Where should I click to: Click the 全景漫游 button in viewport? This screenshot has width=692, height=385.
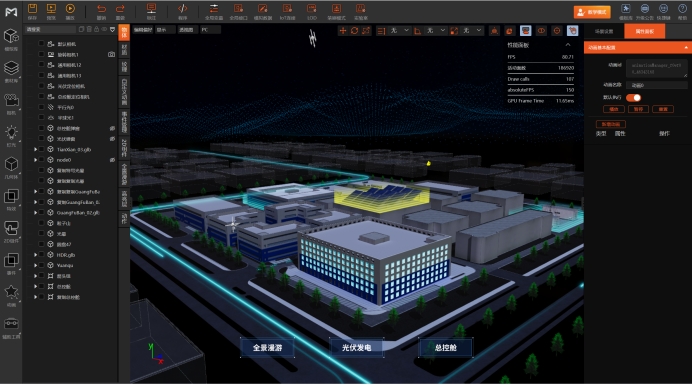(267, 347)
